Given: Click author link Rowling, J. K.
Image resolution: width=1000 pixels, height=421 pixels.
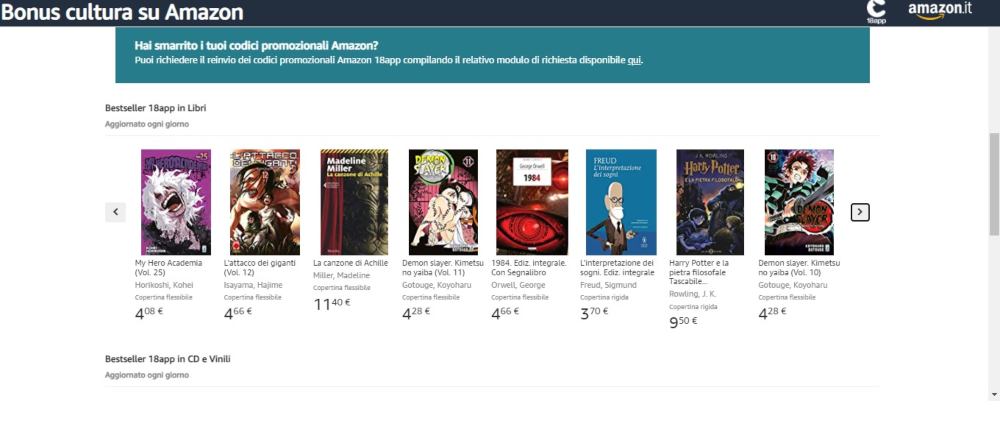Looking at the screenshot, I should pos(693,294).
